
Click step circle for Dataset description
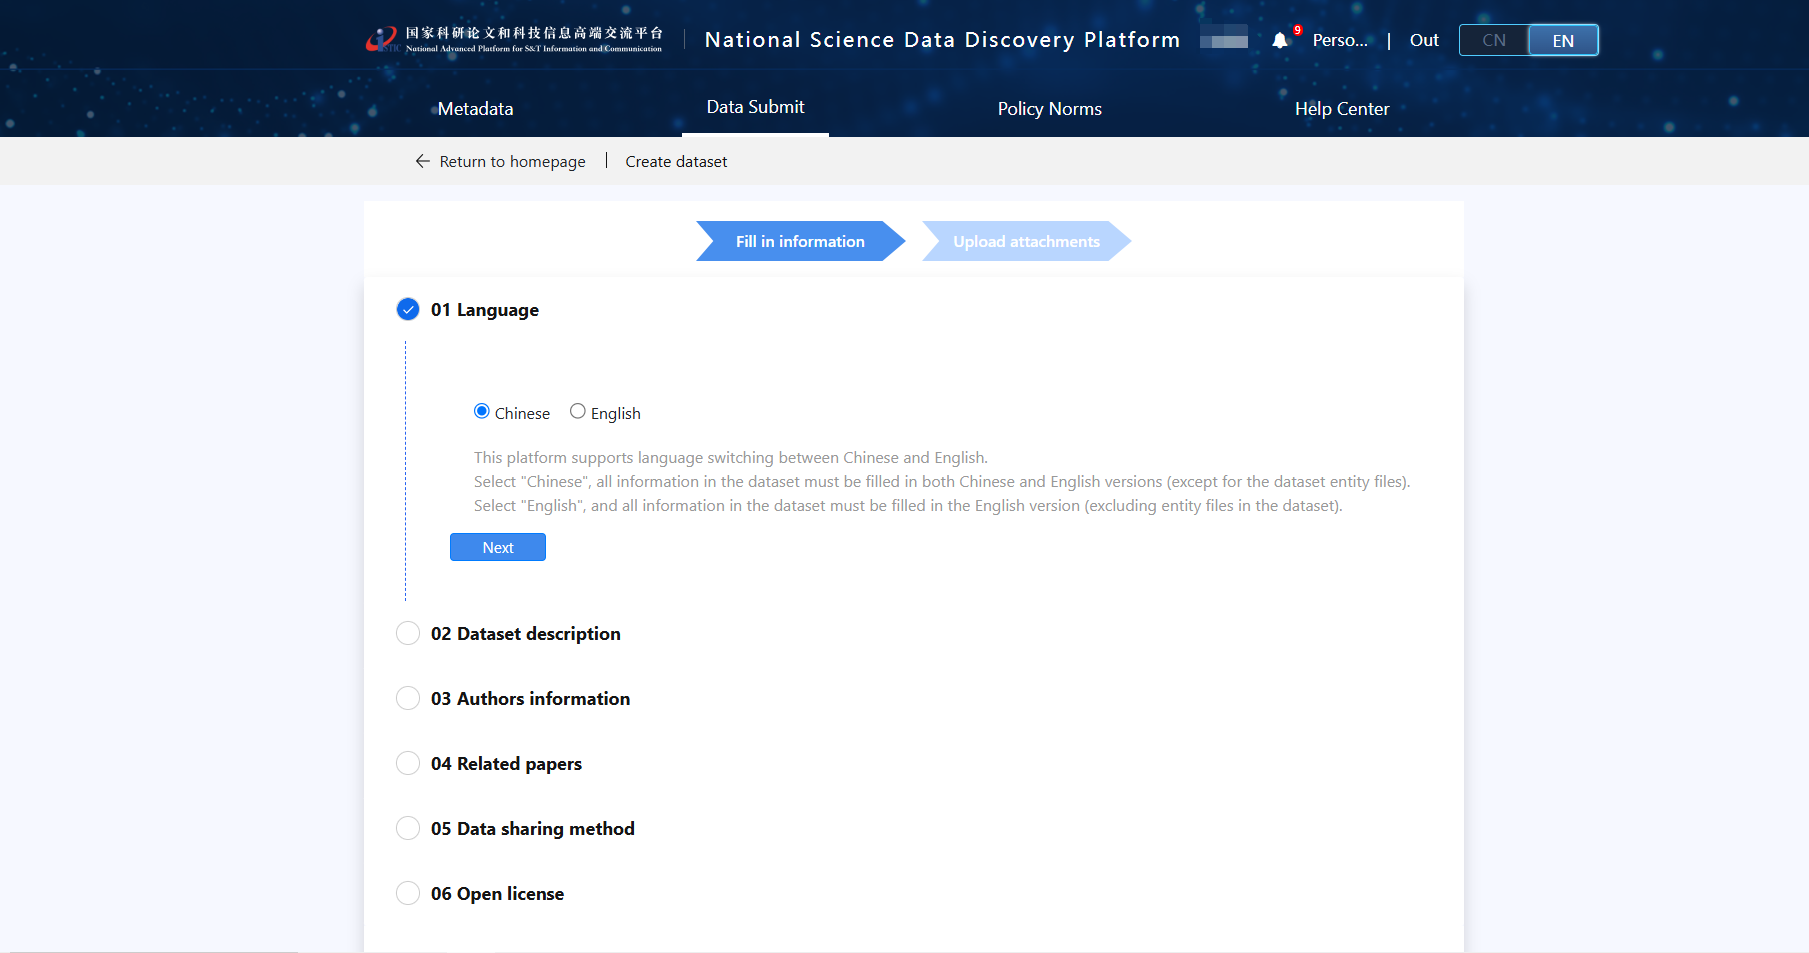[408, 633]
